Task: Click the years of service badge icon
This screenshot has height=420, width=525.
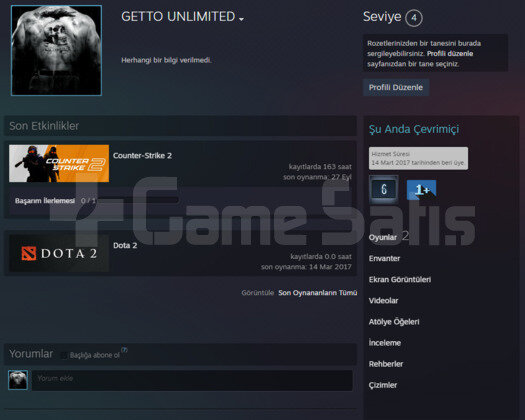Action: tap(384, 189)
